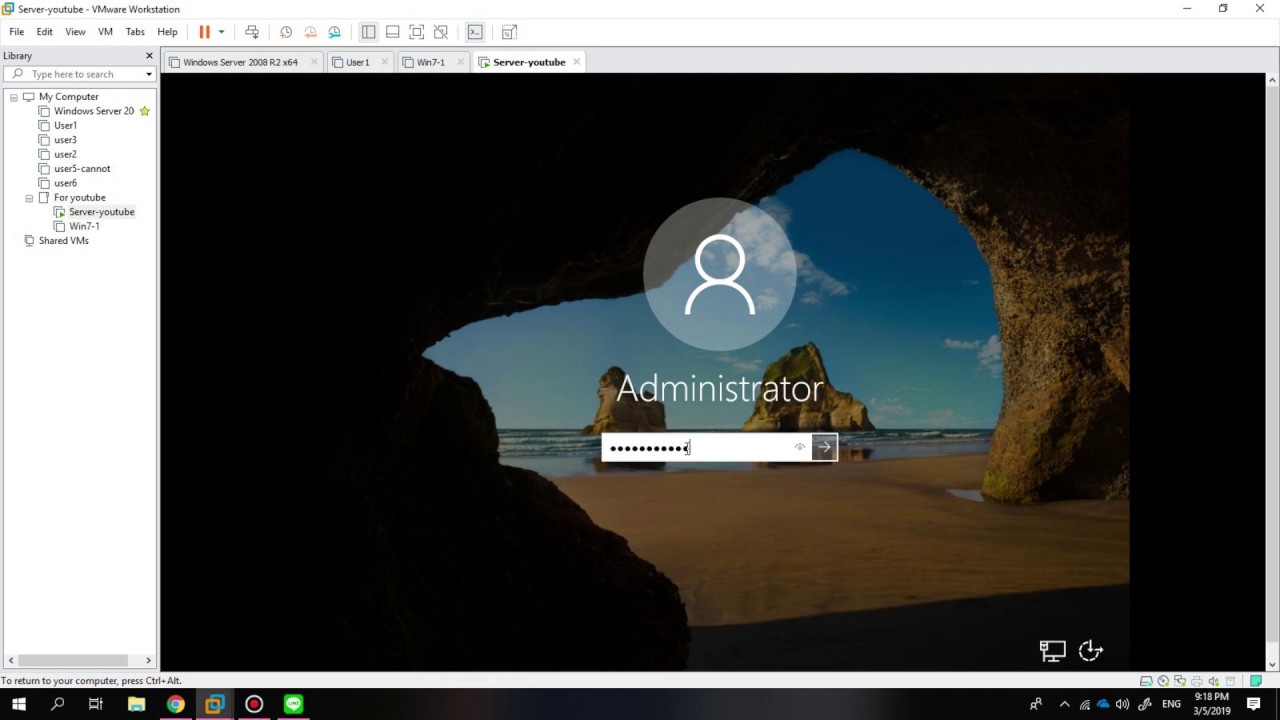
Task: Click the printer status icon
Action: [x=1196, y=681]
